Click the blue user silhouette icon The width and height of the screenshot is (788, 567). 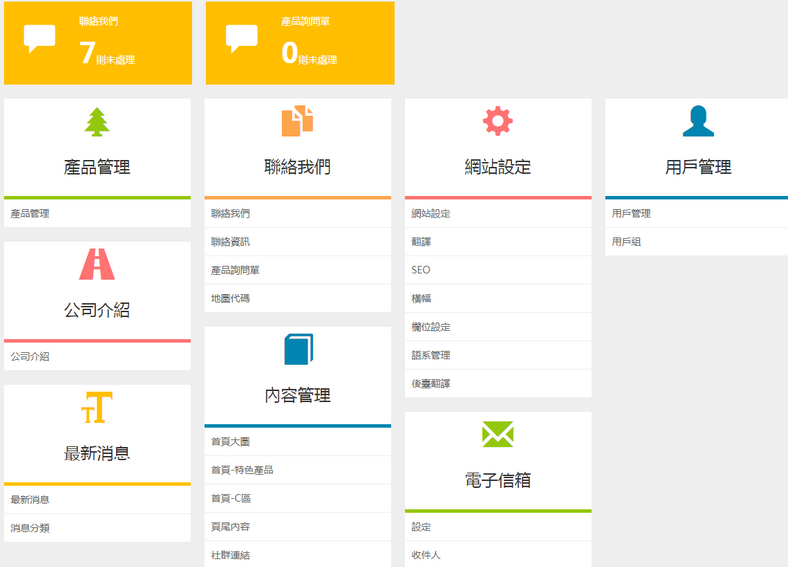pos(698,121)
